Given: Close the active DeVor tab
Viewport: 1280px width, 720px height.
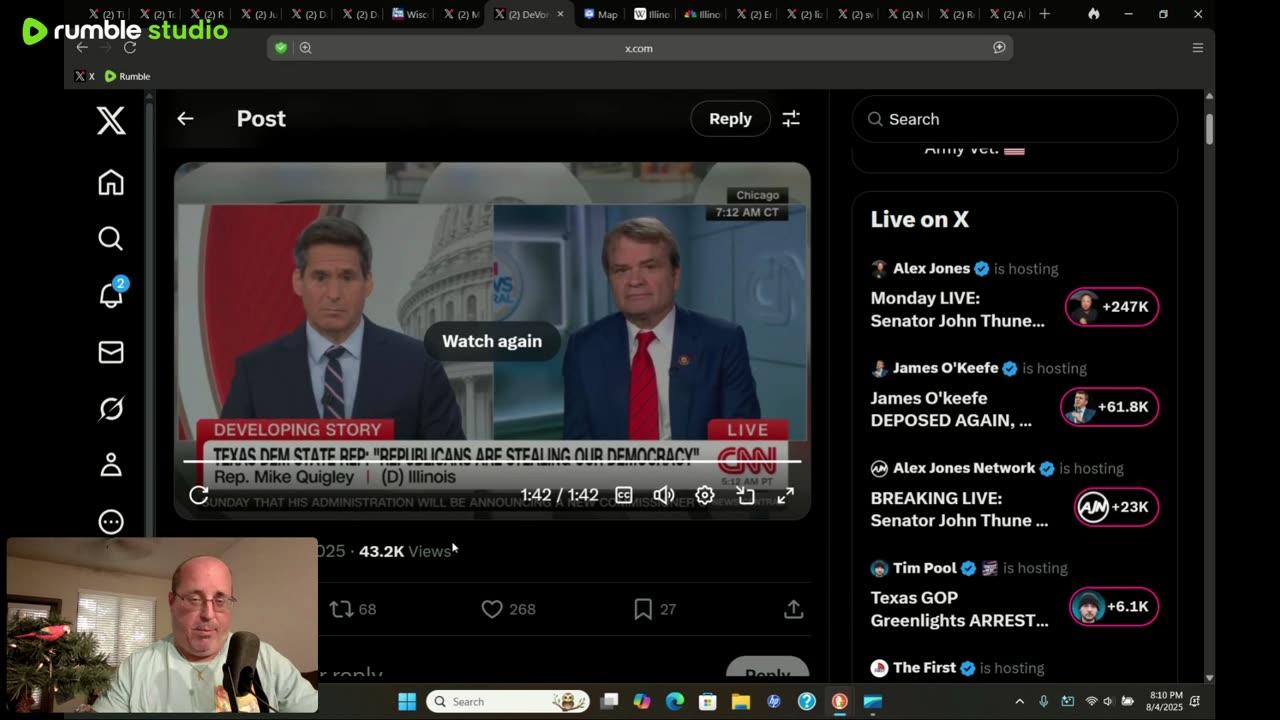Looking at the screenshot, I should [560, 14].
